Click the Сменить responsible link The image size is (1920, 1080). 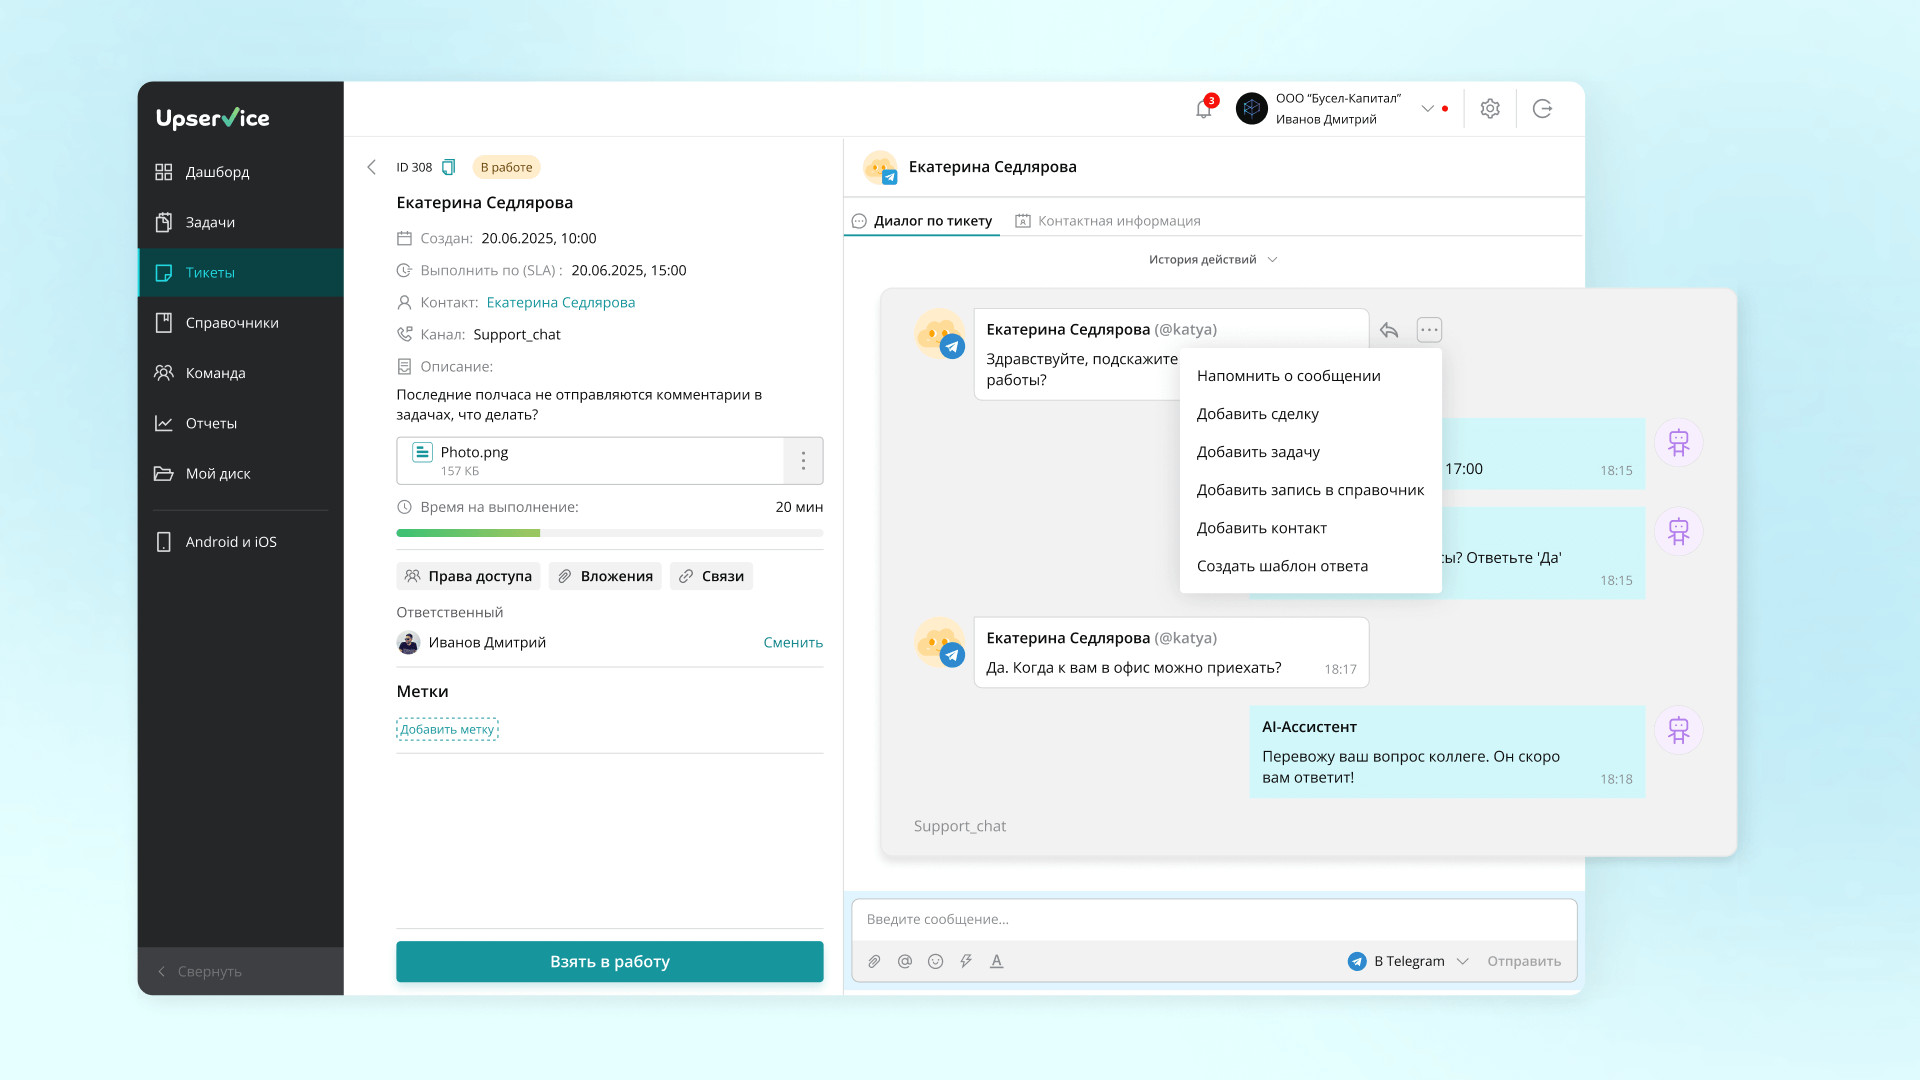[x=793, y=643]
